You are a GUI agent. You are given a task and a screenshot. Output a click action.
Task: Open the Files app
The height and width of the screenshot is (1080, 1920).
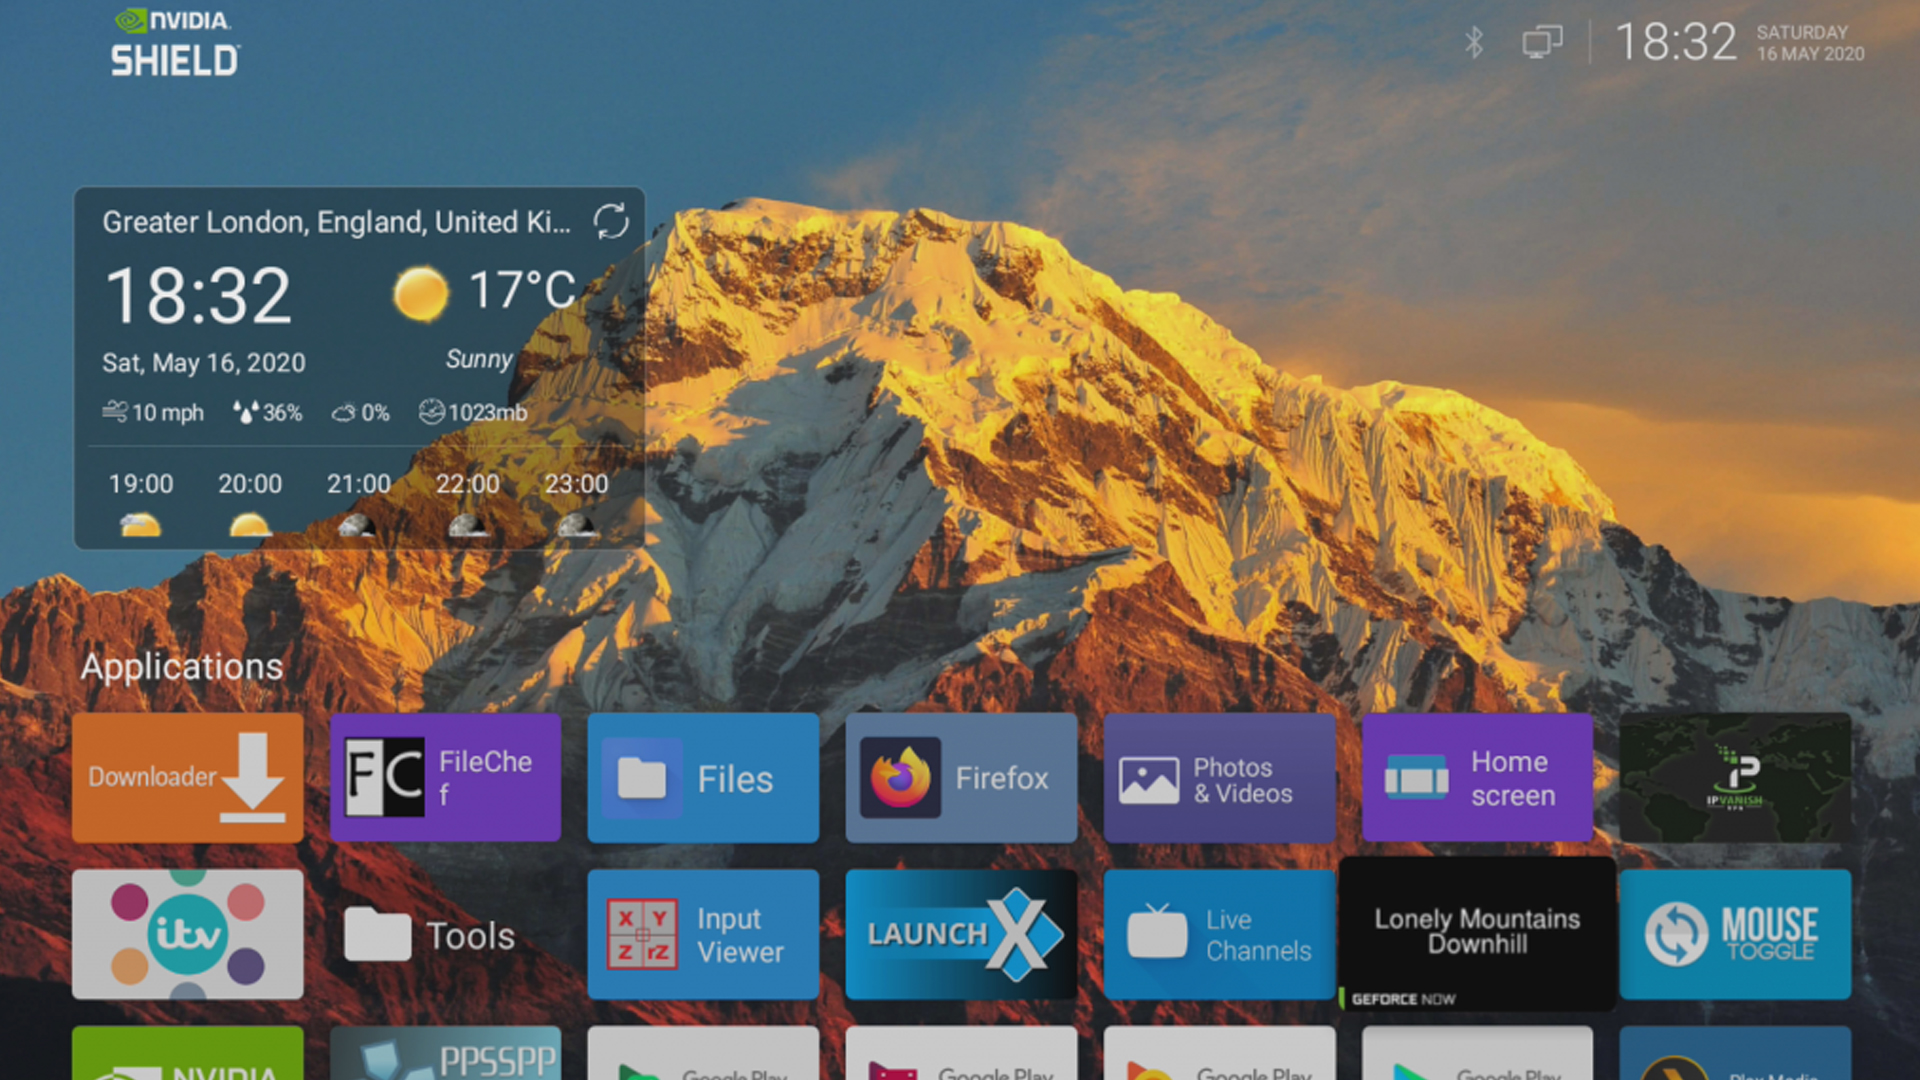coord(703,777)
